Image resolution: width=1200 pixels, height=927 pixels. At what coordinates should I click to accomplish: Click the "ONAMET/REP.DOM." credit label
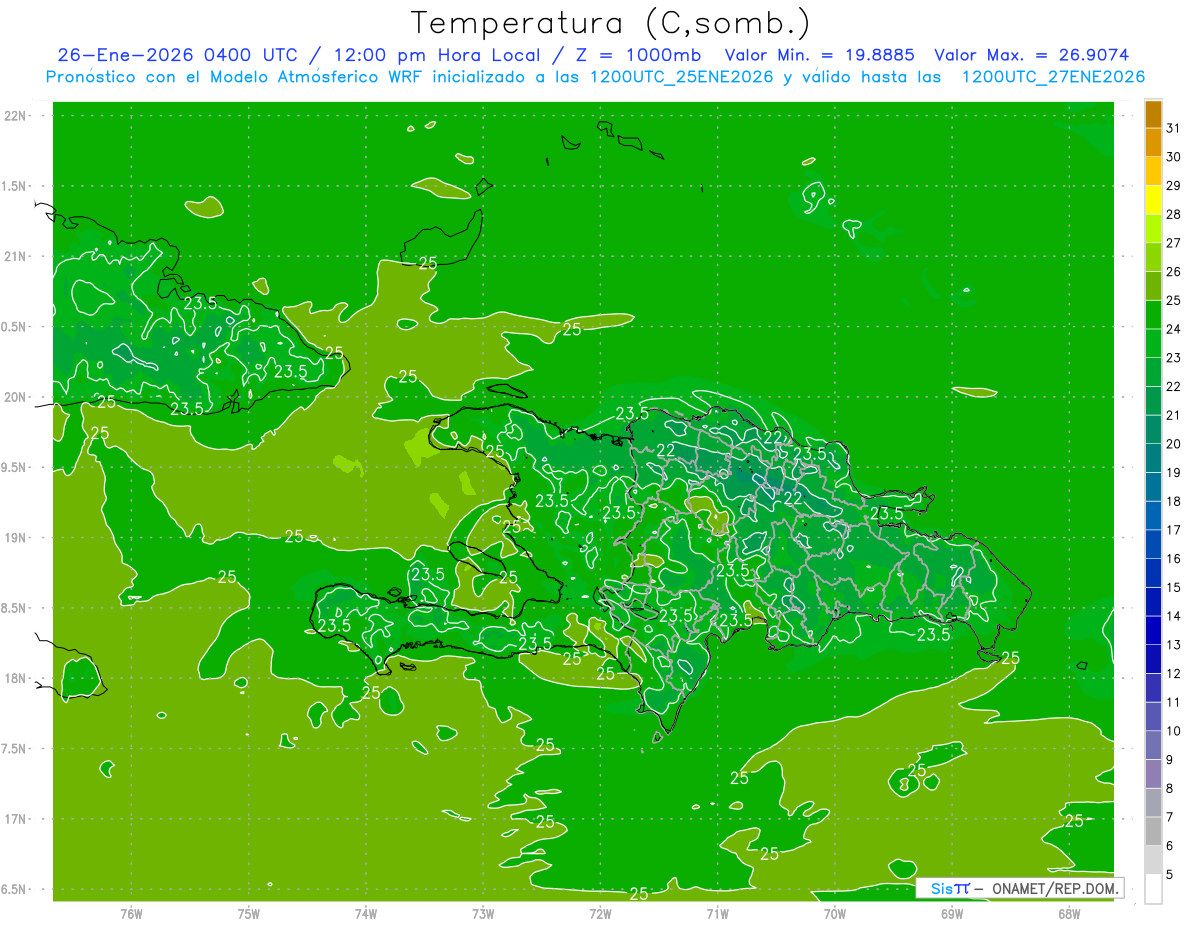(1054, 889)
